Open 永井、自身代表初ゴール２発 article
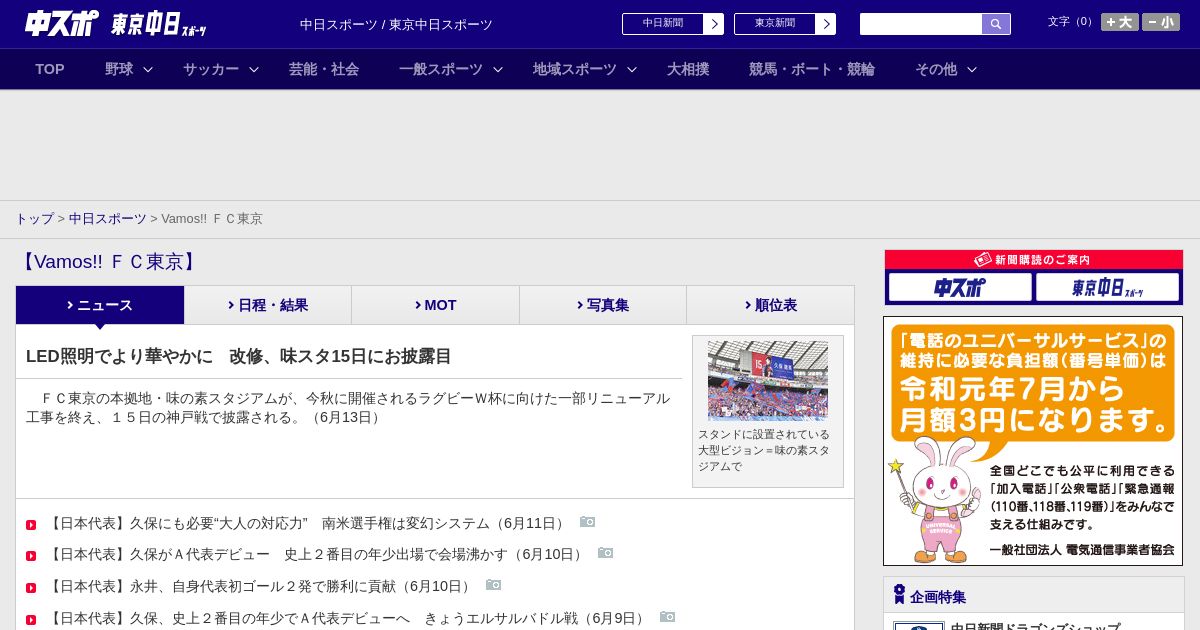This screenshot has height=630, width=1200. click(259, 586)
